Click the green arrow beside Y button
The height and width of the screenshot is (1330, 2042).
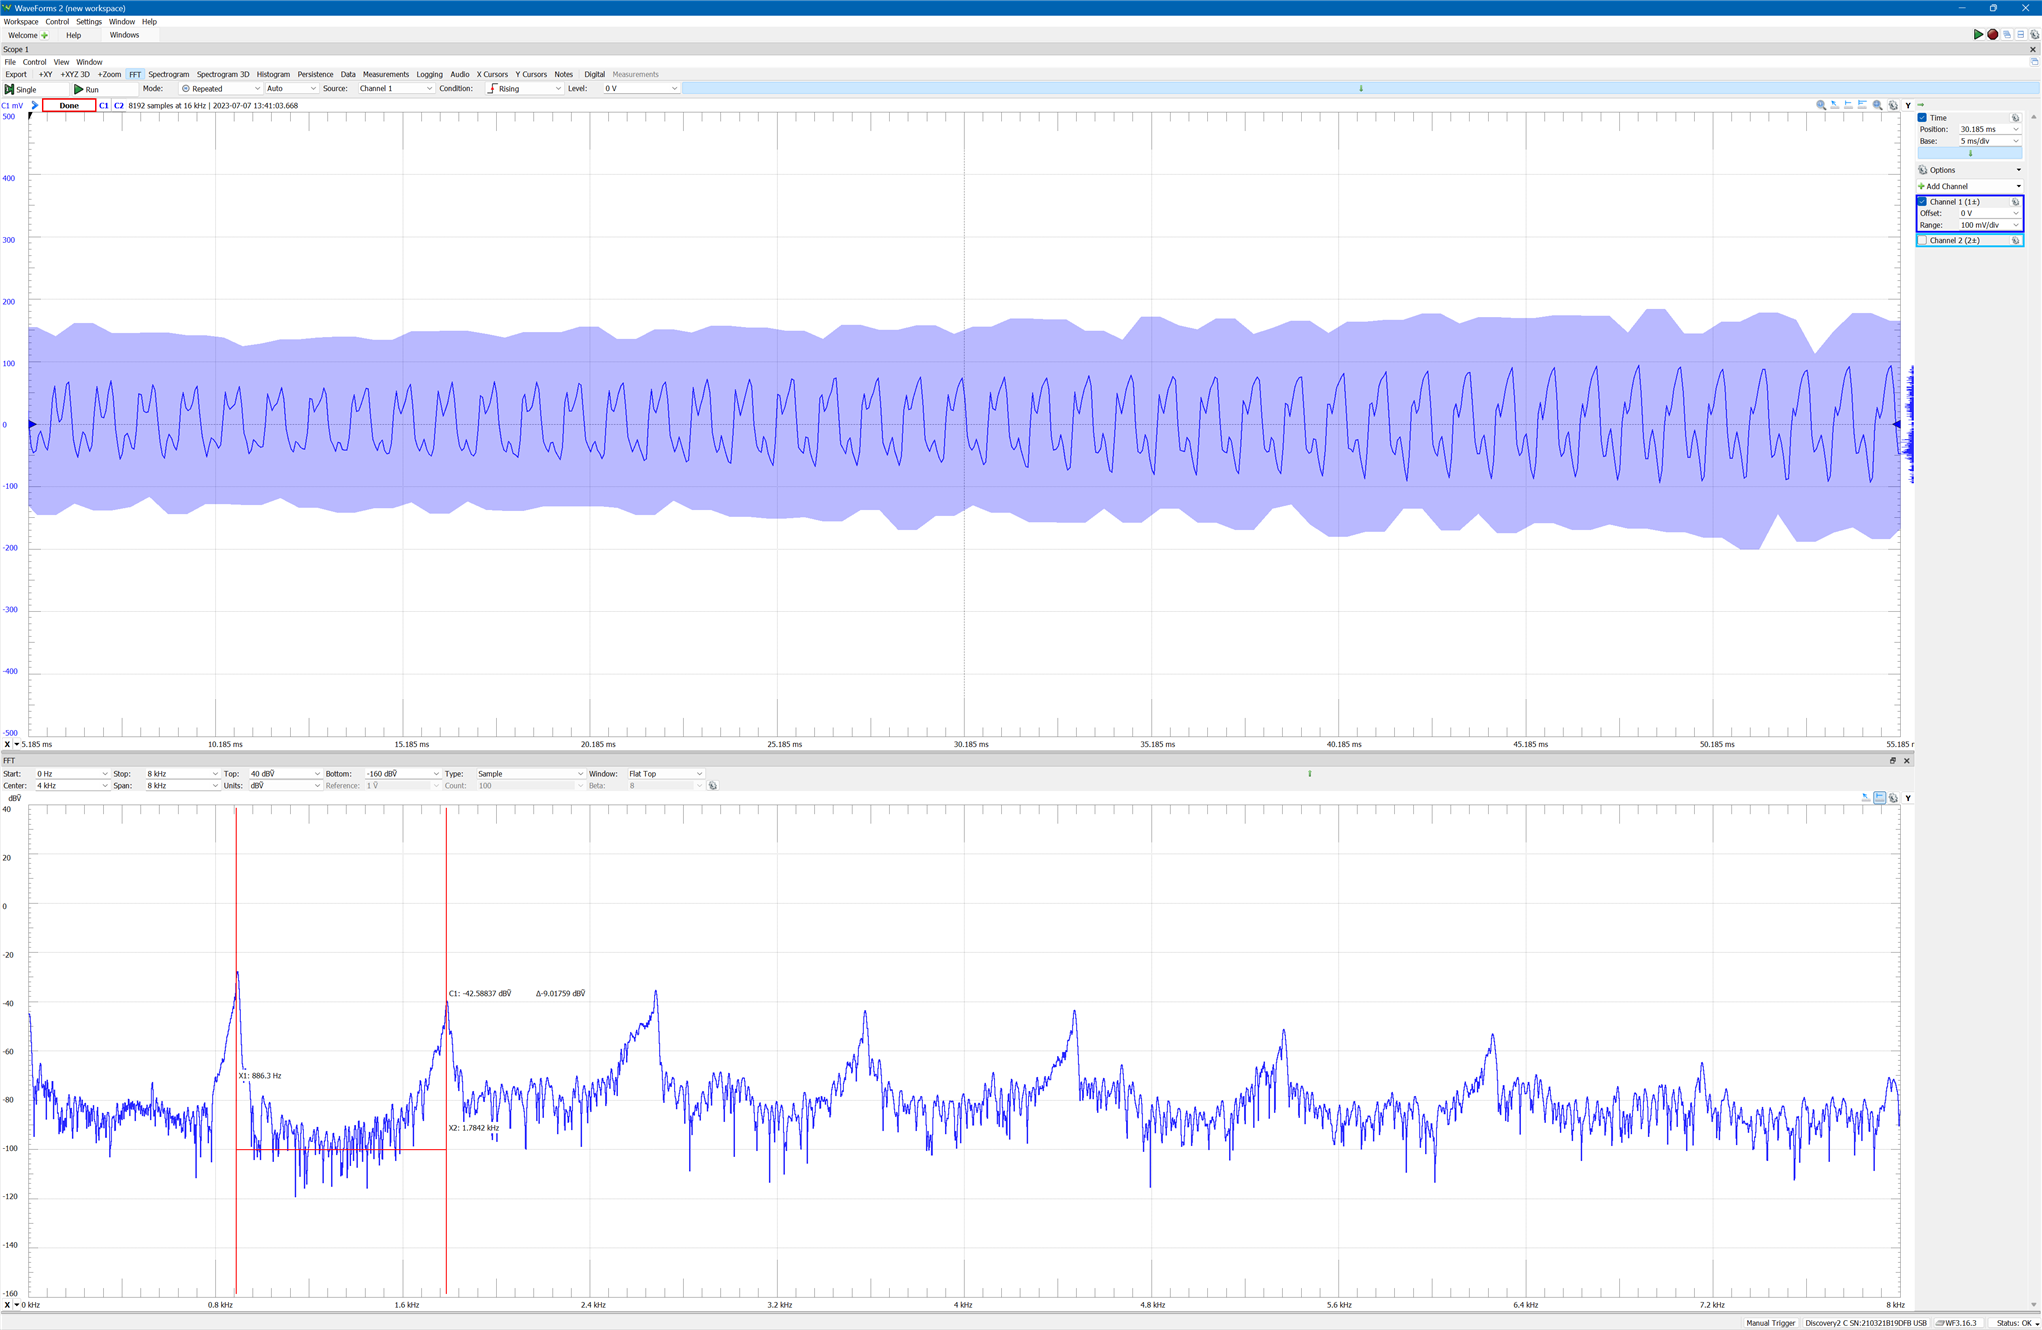click(x=1921, y=105)
